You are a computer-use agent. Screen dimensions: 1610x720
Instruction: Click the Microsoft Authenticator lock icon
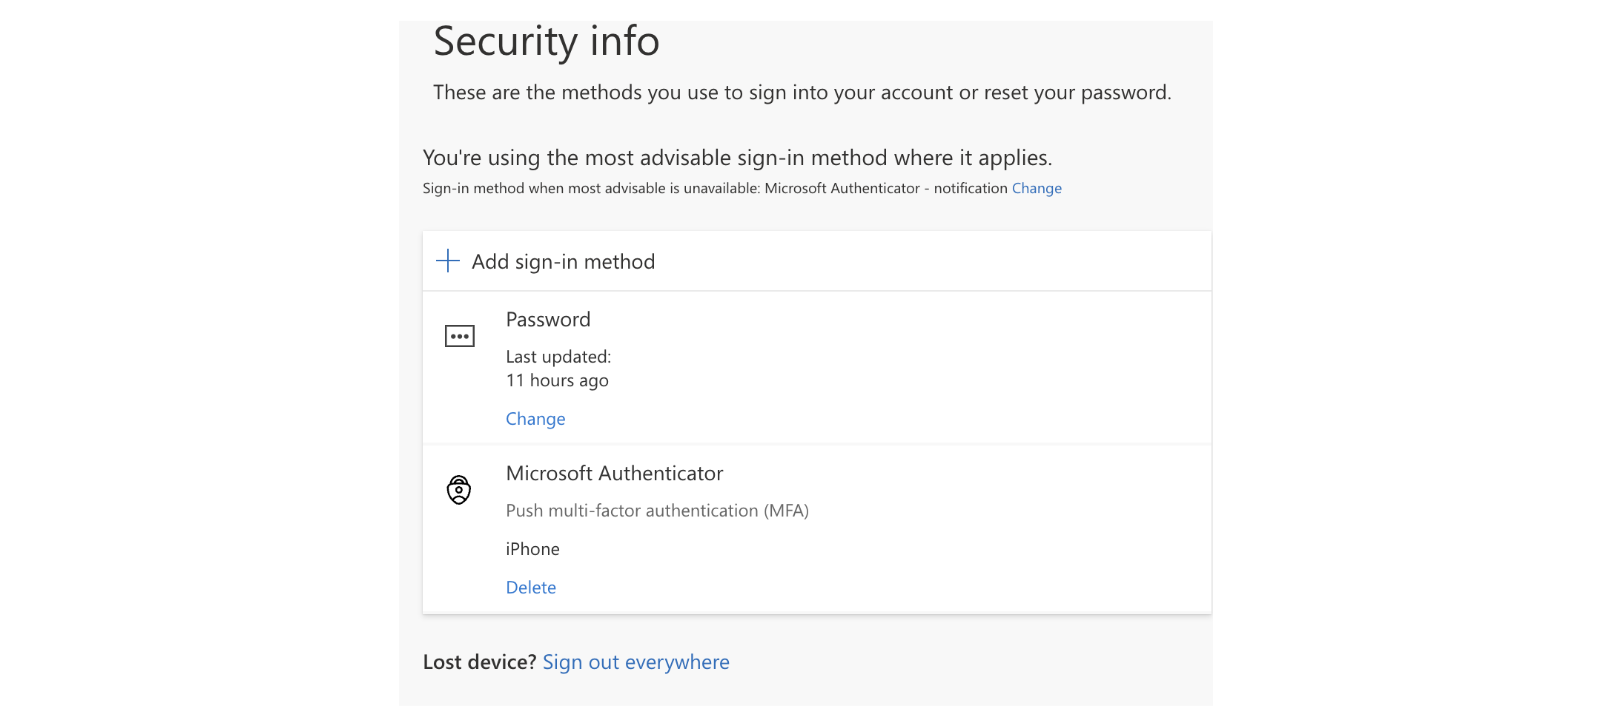[x=459, y=490]
